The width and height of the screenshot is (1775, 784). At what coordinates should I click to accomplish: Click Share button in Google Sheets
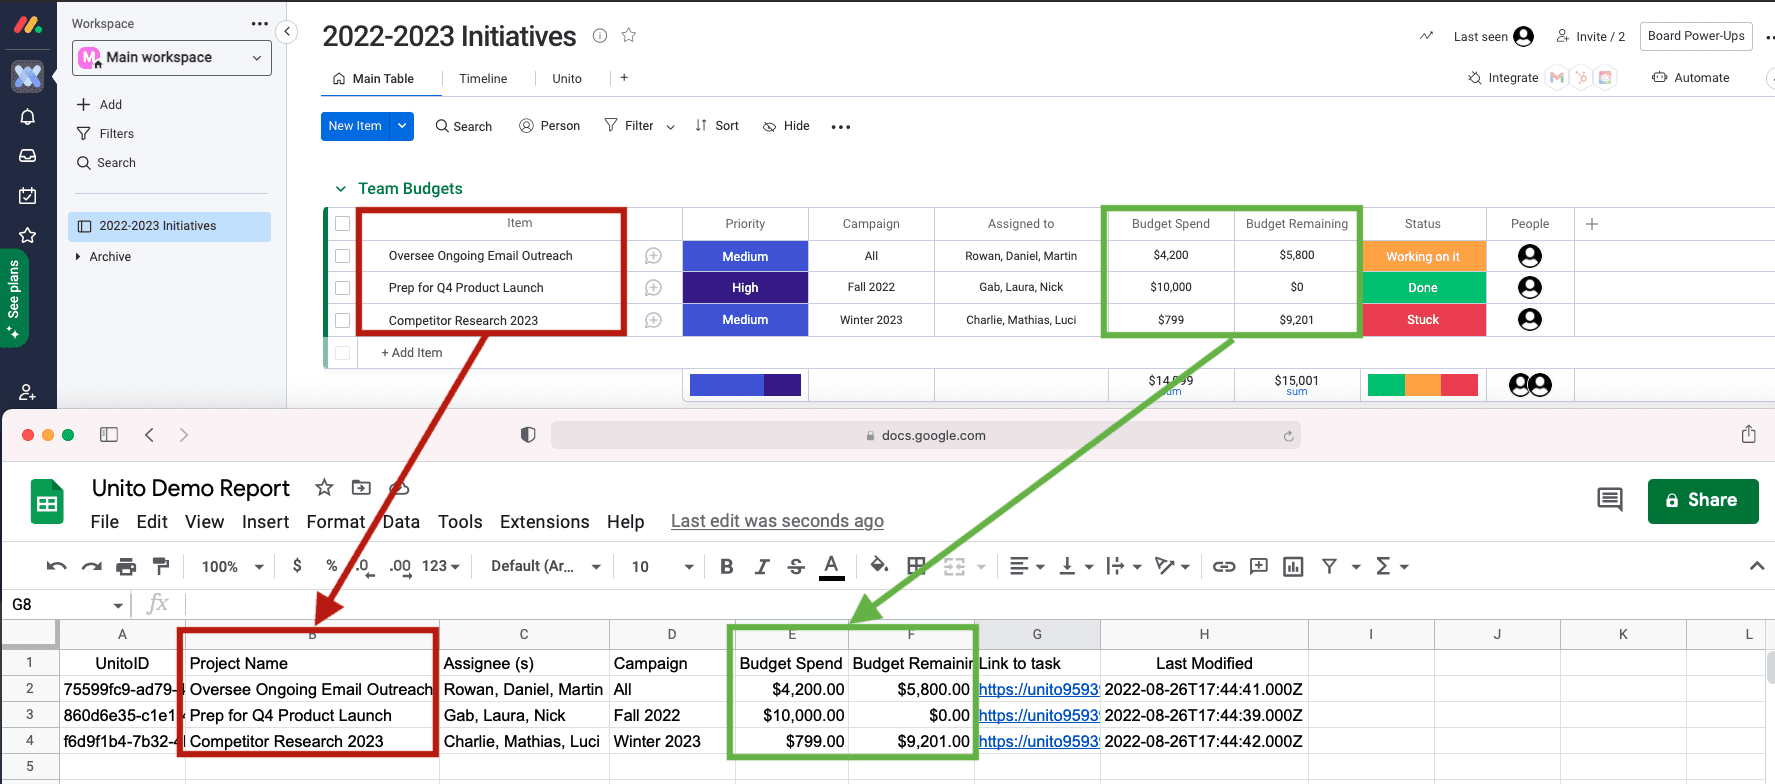click(x=1703, y=500)
